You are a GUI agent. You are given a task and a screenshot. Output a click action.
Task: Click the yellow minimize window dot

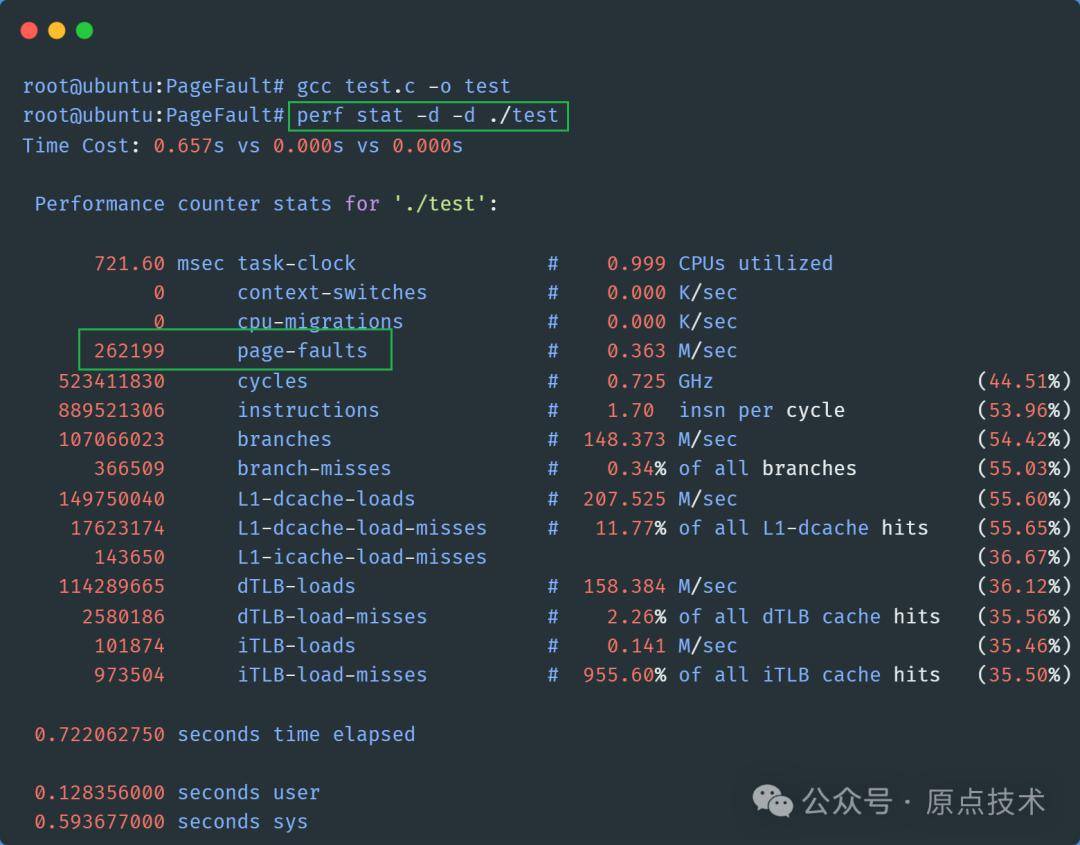click(56, 30)
